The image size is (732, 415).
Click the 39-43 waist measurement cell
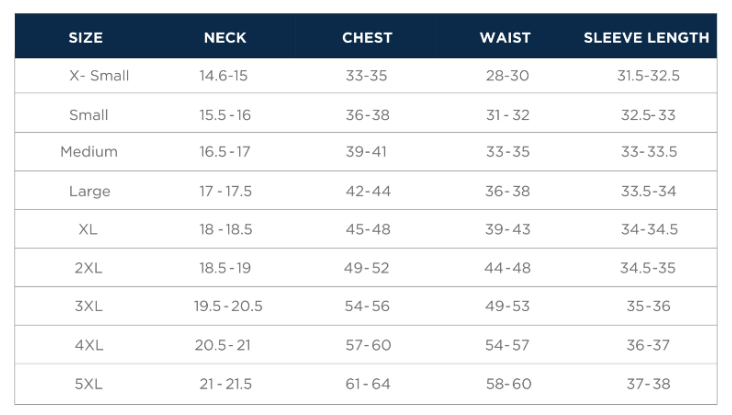(x=507, y=229)
